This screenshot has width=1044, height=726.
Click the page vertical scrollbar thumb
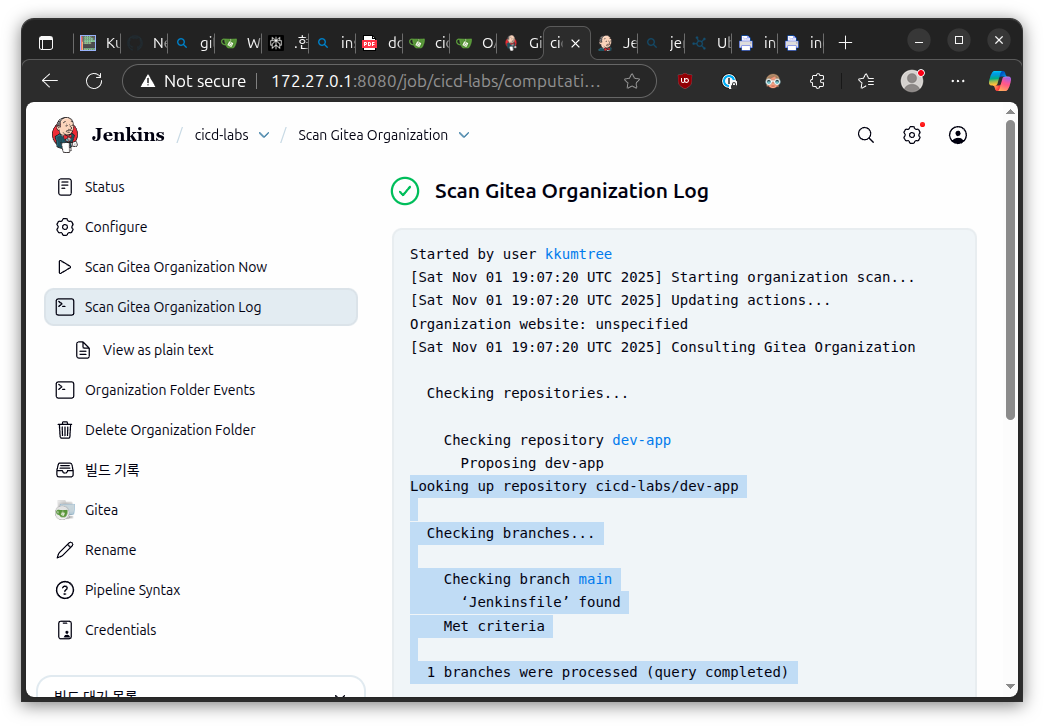[1010, 270]
